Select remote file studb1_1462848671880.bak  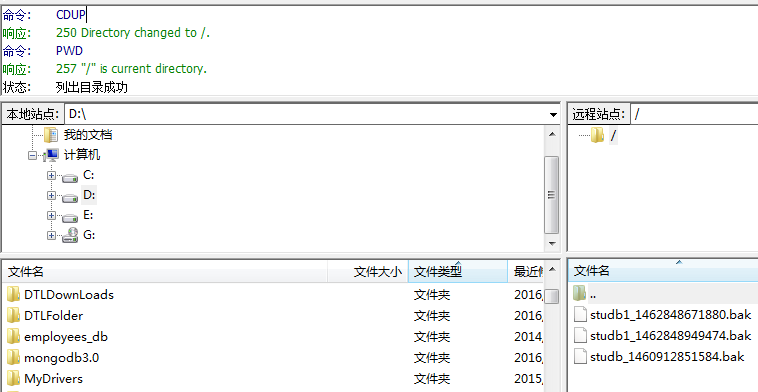click(670, 315)
